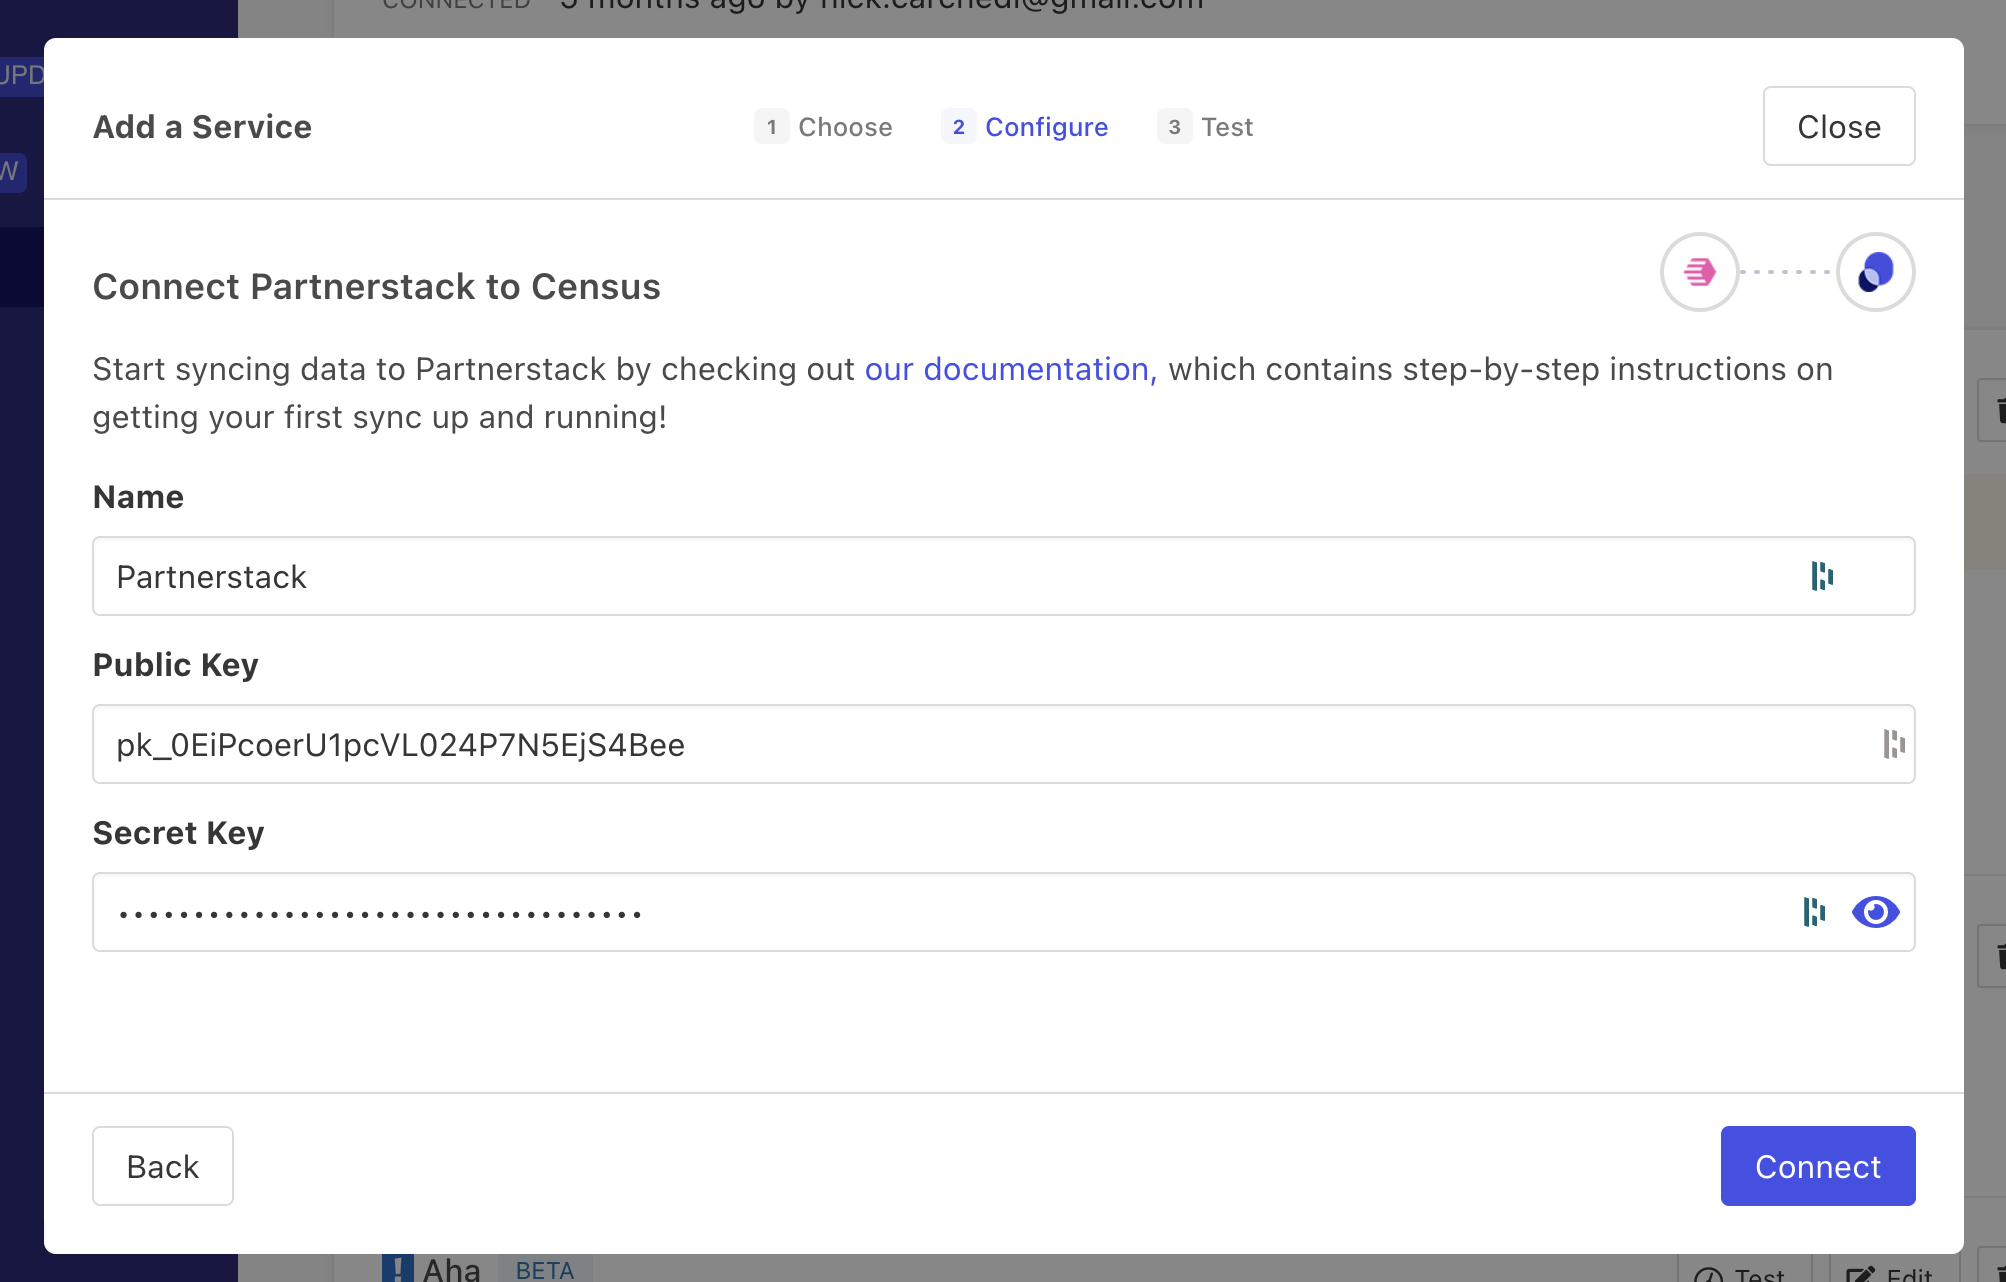Screen dimensions: 2006x1282
Task: Jump to step 3 Test
Action: (1226, 127)
